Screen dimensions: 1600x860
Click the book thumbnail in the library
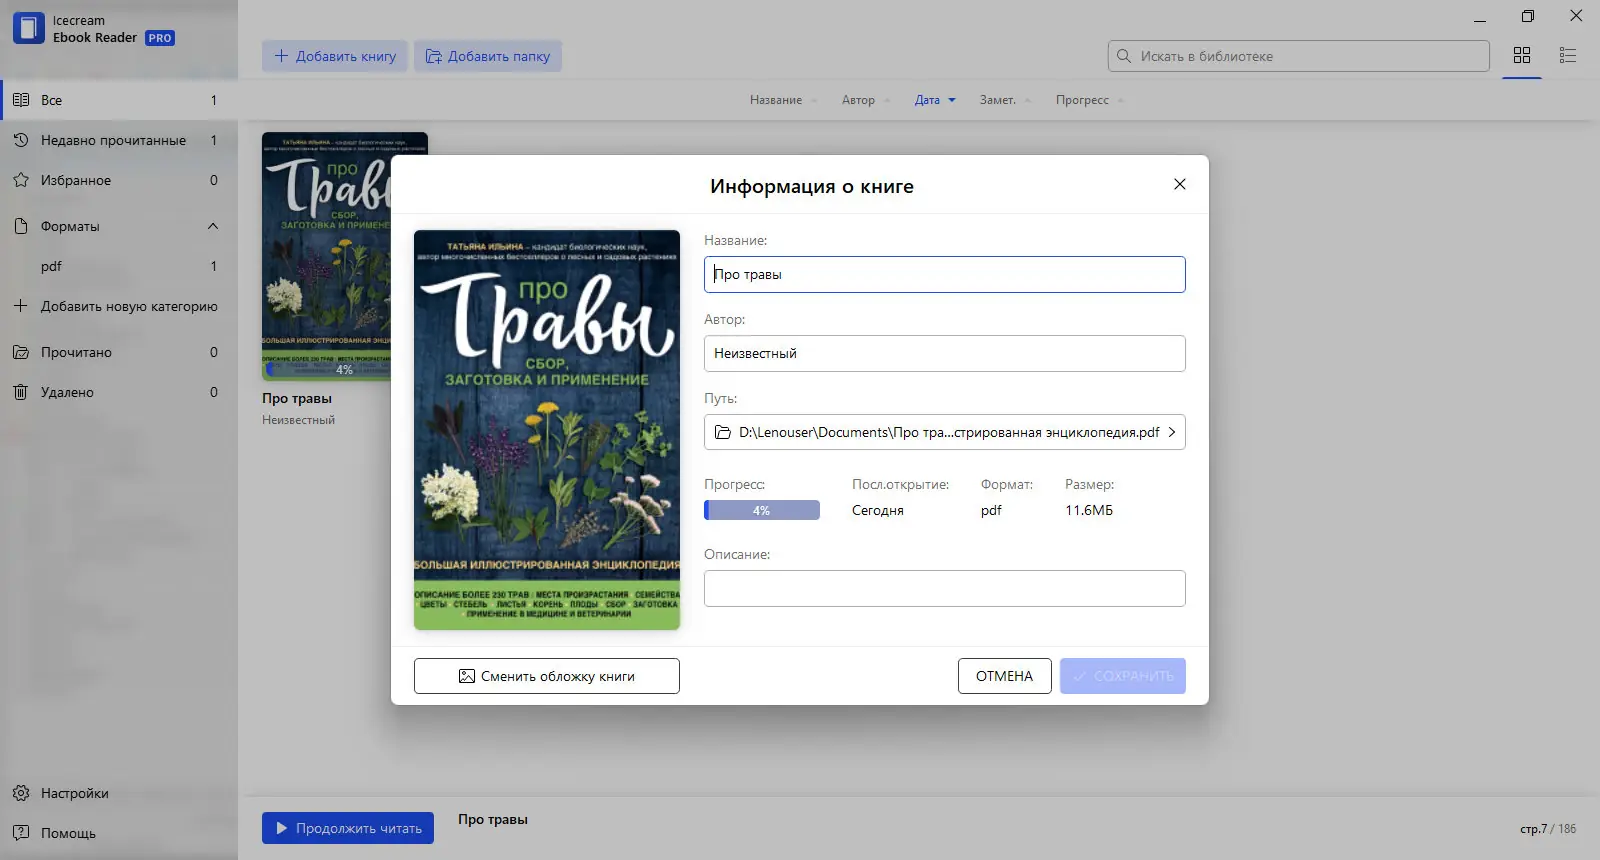[344, 256]
